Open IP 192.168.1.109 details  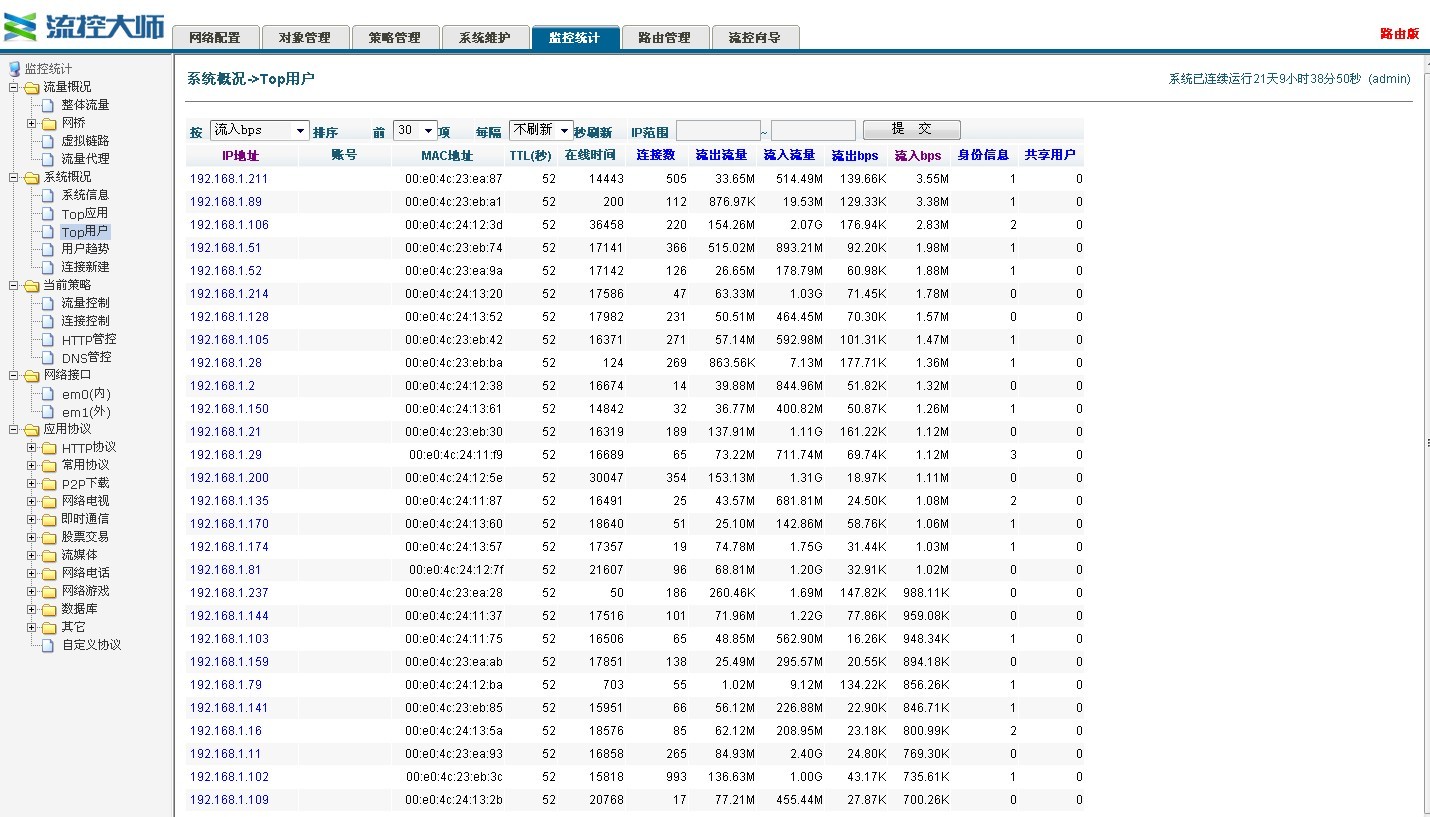[x=229, y=800]
